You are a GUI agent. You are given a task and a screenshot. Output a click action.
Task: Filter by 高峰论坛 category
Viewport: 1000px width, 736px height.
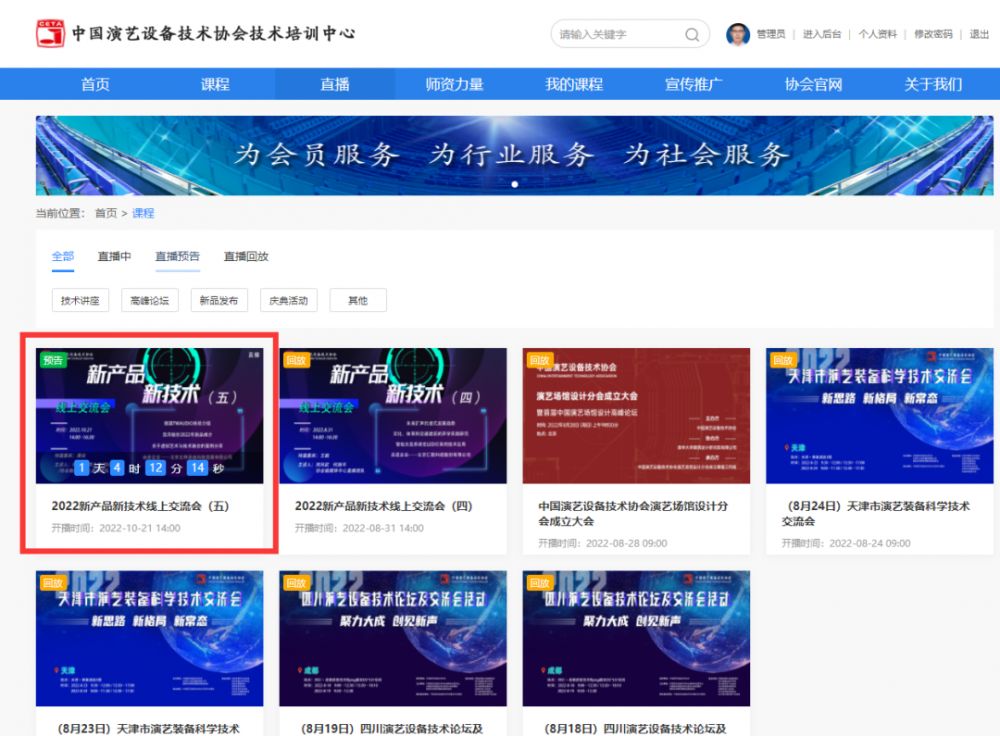coord(150,300)
